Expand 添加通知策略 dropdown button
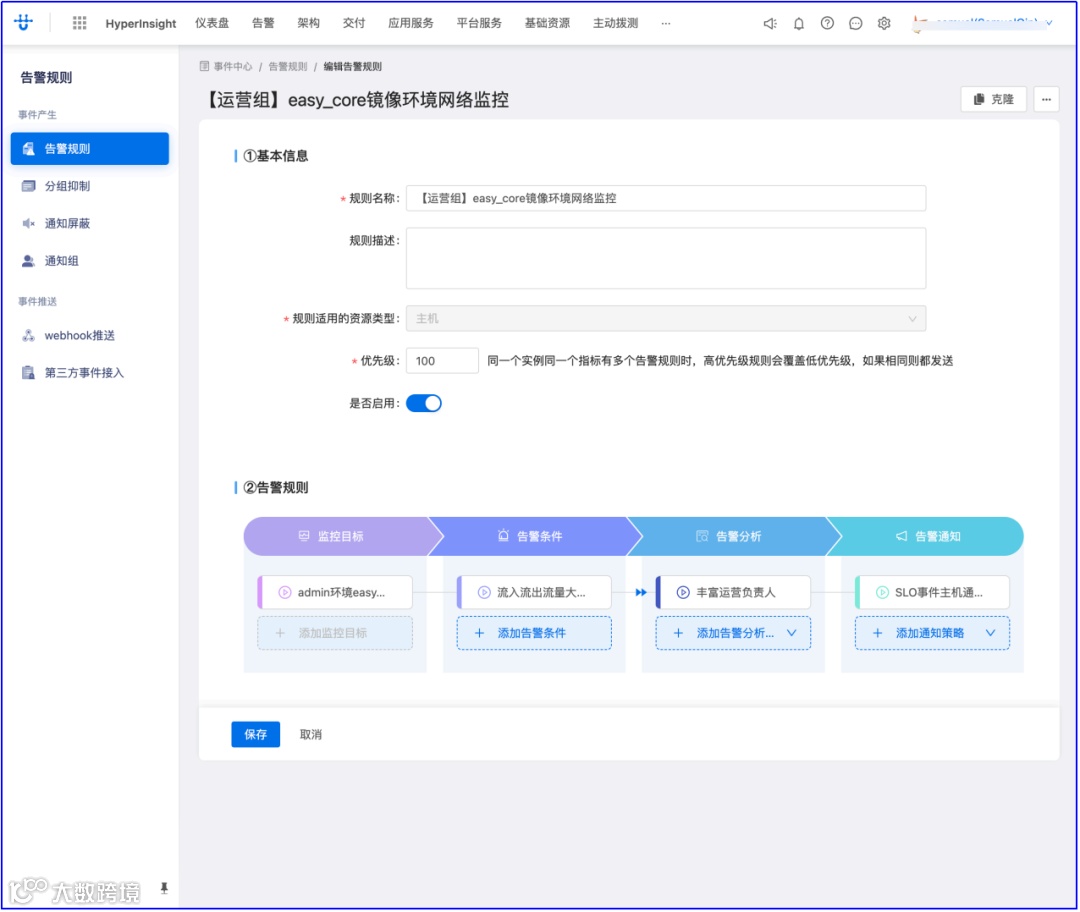 tap(933, 633)
